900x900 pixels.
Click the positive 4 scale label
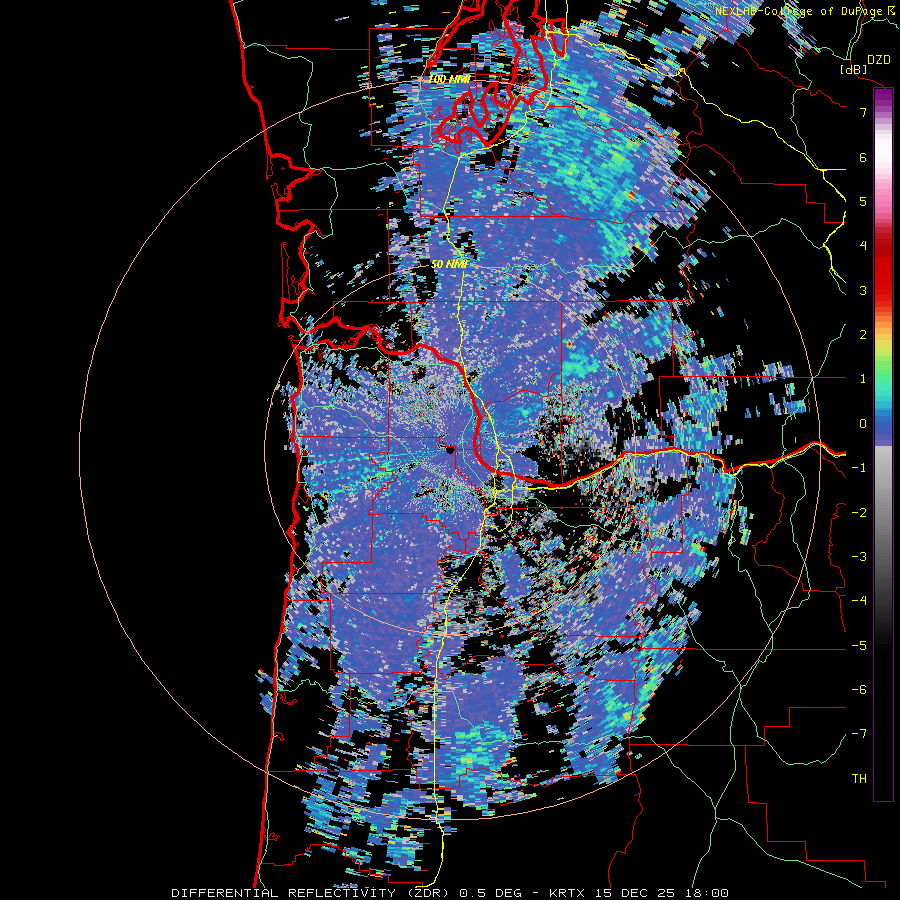pos(863,246)
